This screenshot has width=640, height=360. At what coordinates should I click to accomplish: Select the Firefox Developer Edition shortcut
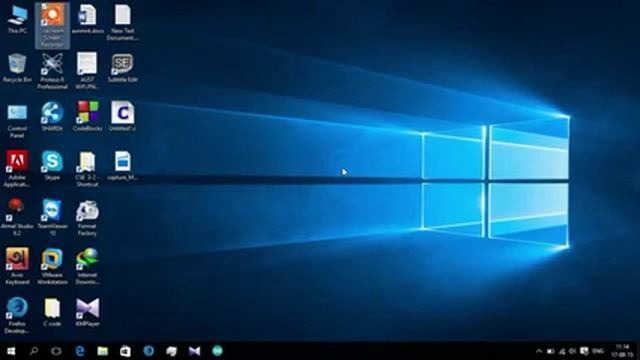click(x=17, y=316)
